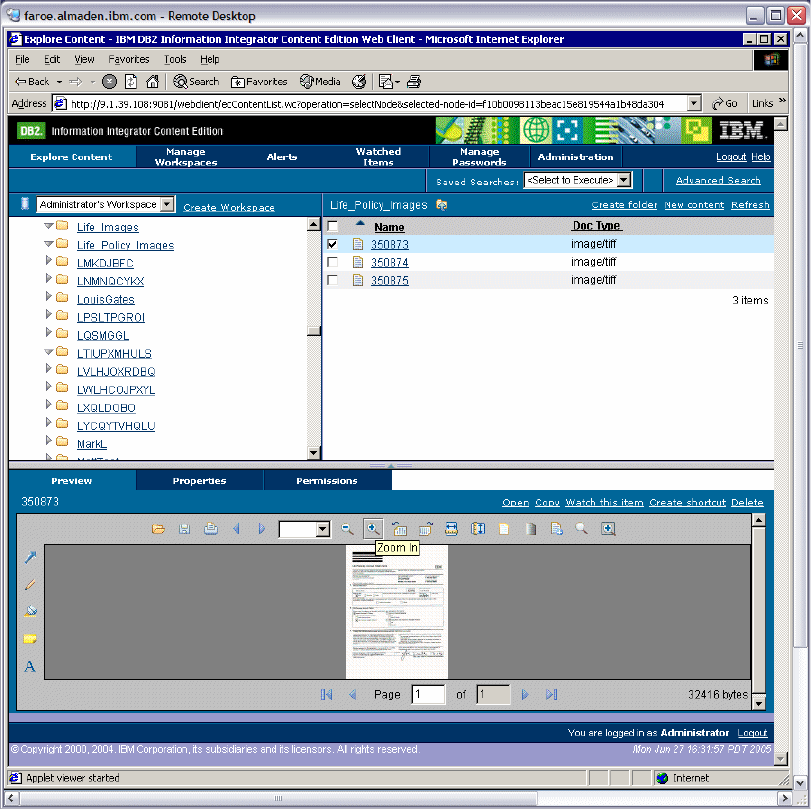Select the yellow sticky note tool
Image resolution: width=811 pixels, height=809 pixels.
[30, 639]
